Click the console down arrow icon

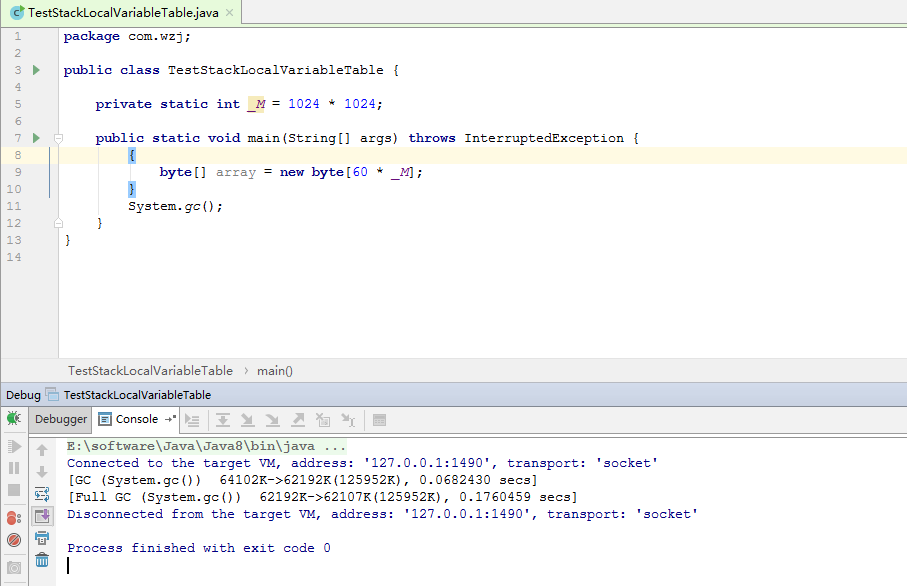tap(42, 472)
